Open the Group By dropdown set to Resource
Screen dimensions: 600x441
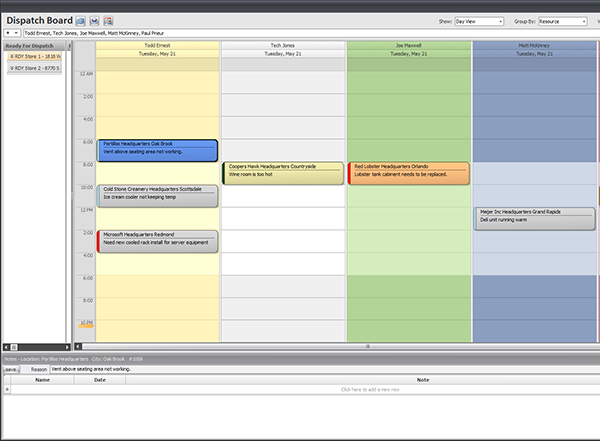point(562,21)
